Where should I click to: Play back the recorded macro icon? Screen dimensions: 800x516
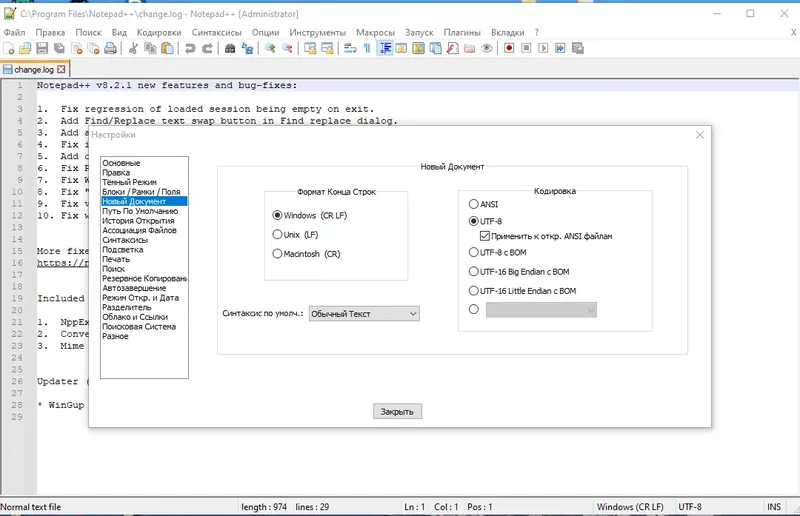[x=543, y=48]
